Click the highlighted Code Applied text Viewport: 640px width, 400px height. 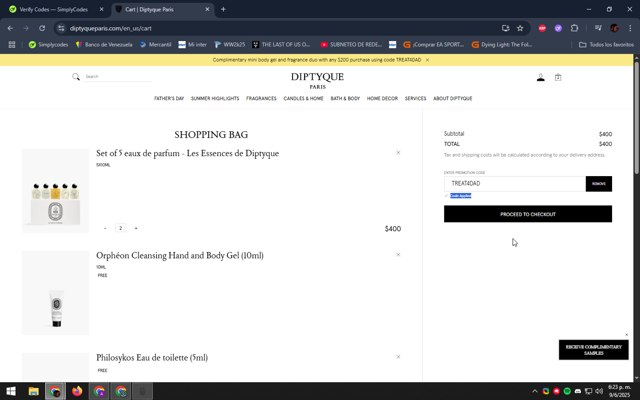460,196
